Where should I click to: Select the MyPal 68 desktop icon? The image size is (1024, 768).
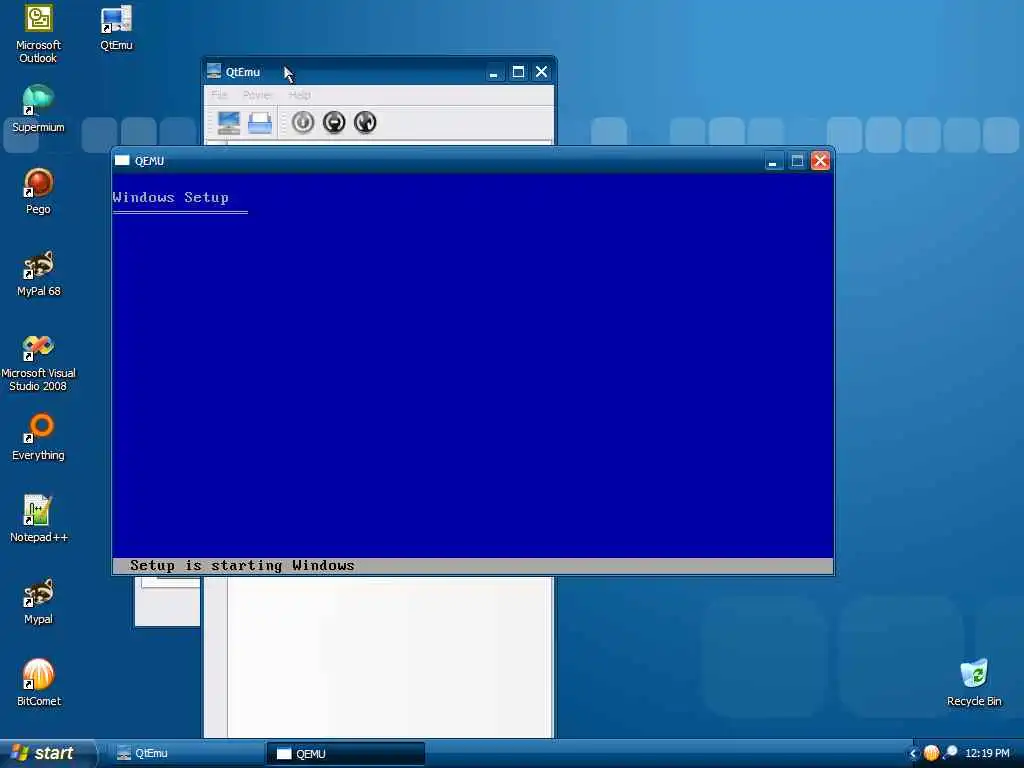coord(38,274)
